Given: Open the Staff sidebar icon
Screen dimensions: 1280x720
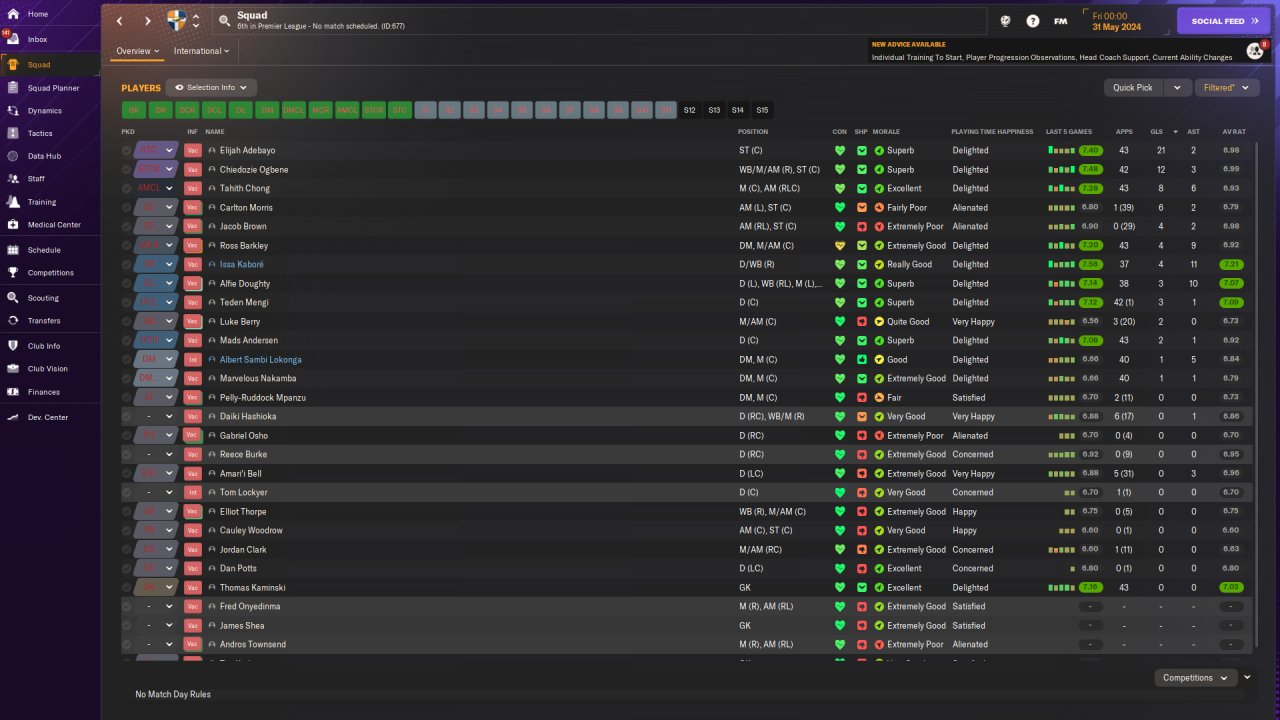Looking at the screenshot, I should 12,179.
